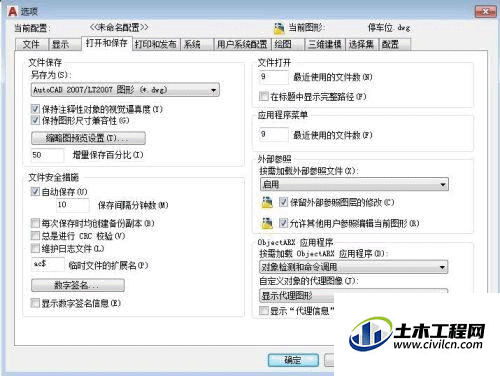Click the 缩略图预览设置 button

tap(88, 138)
